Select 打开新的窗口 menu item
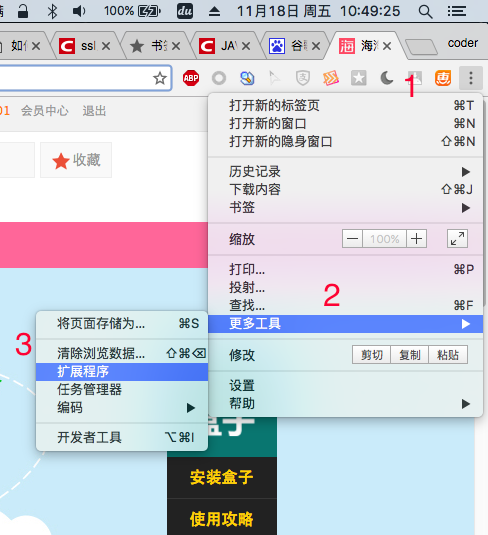The width and height of the screenshot is (488, 535). pos(345,123)
